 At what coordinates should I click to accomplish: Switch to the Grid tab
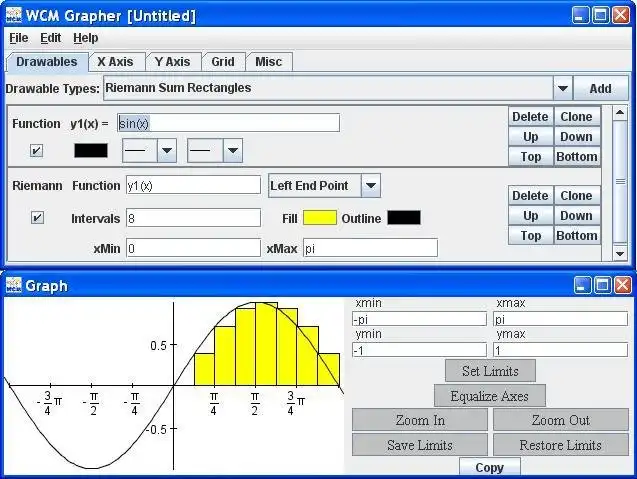[x=223, y=62]
